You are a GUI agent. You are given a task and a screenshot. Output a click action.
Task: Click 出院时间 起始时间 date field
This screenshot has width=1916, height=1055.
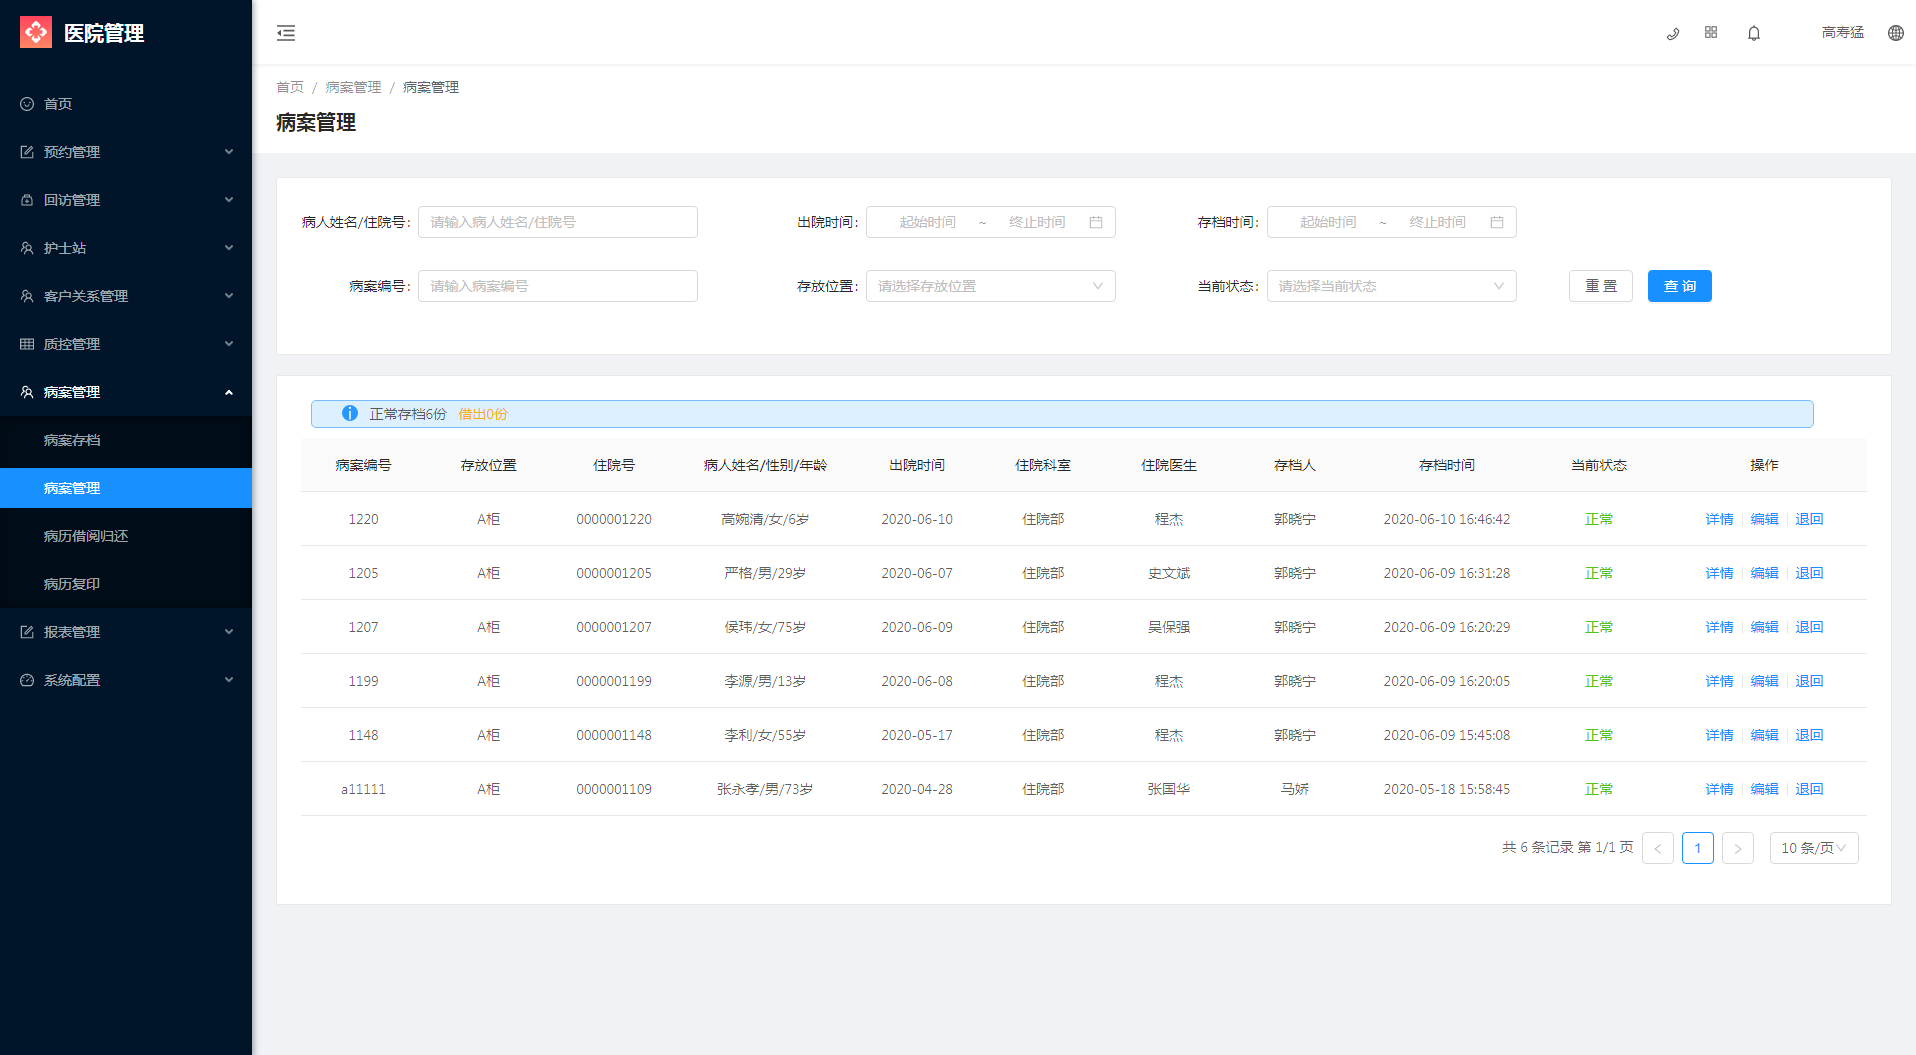coord(927,222)
